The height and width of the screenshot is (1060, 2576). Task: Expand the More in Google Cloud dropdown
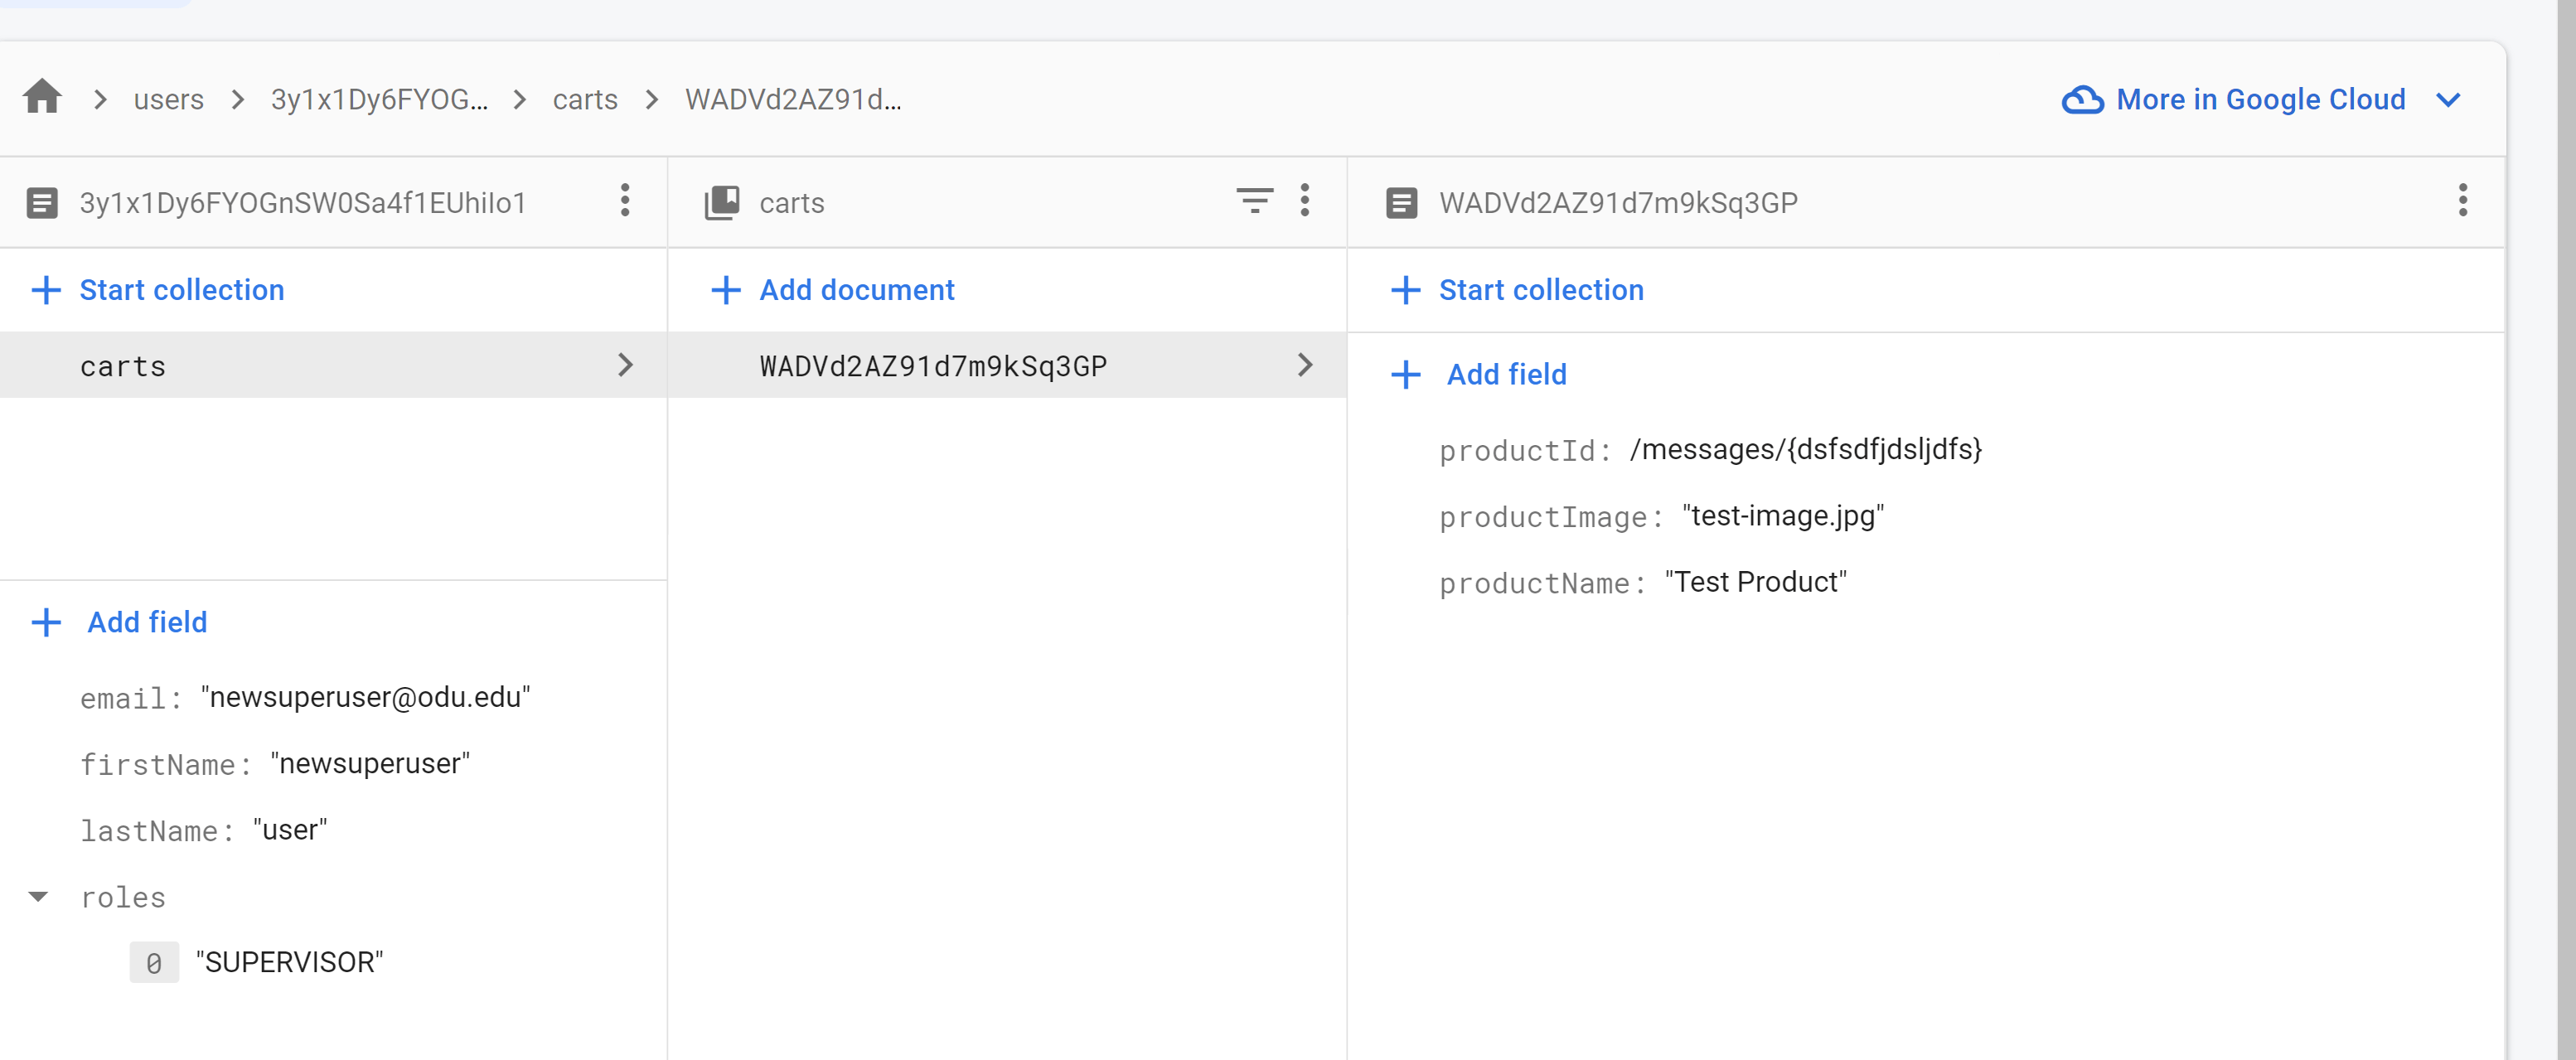pyautogui.click(x=2449, y=99)
